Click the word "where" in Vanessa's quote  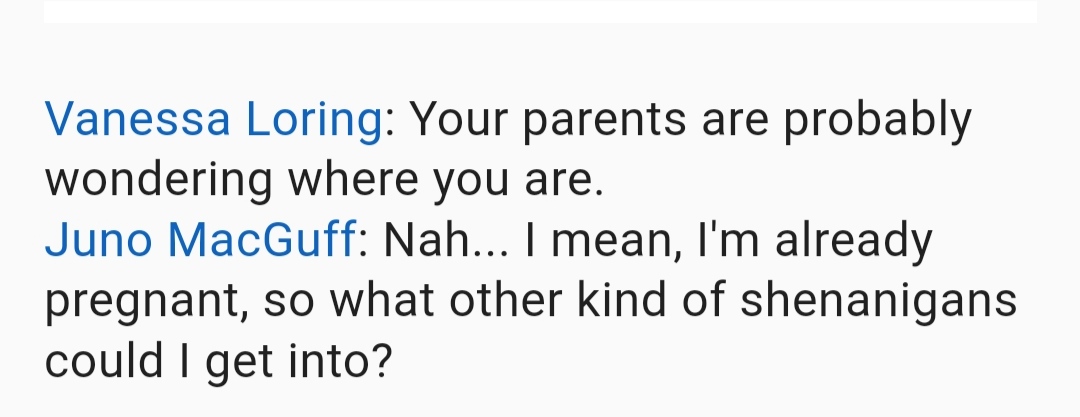click(353, 180)
